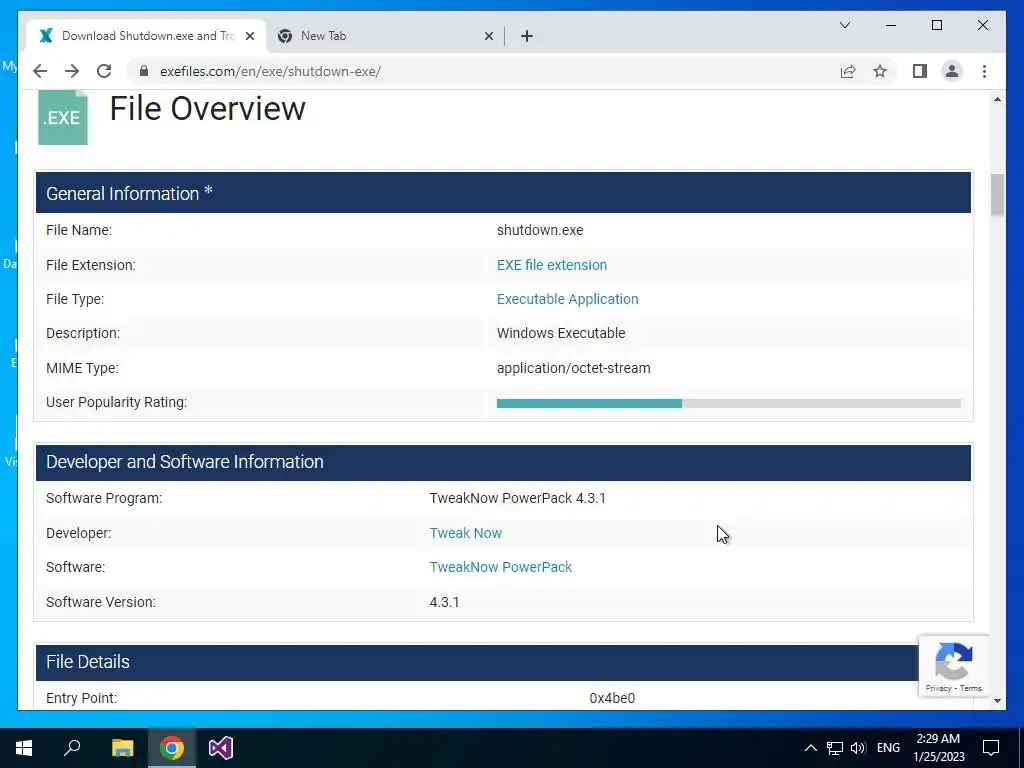Click the .EXE file icon
This screenshot has height=768, width=1024.
pyautogui.click(x=63, y=118)
